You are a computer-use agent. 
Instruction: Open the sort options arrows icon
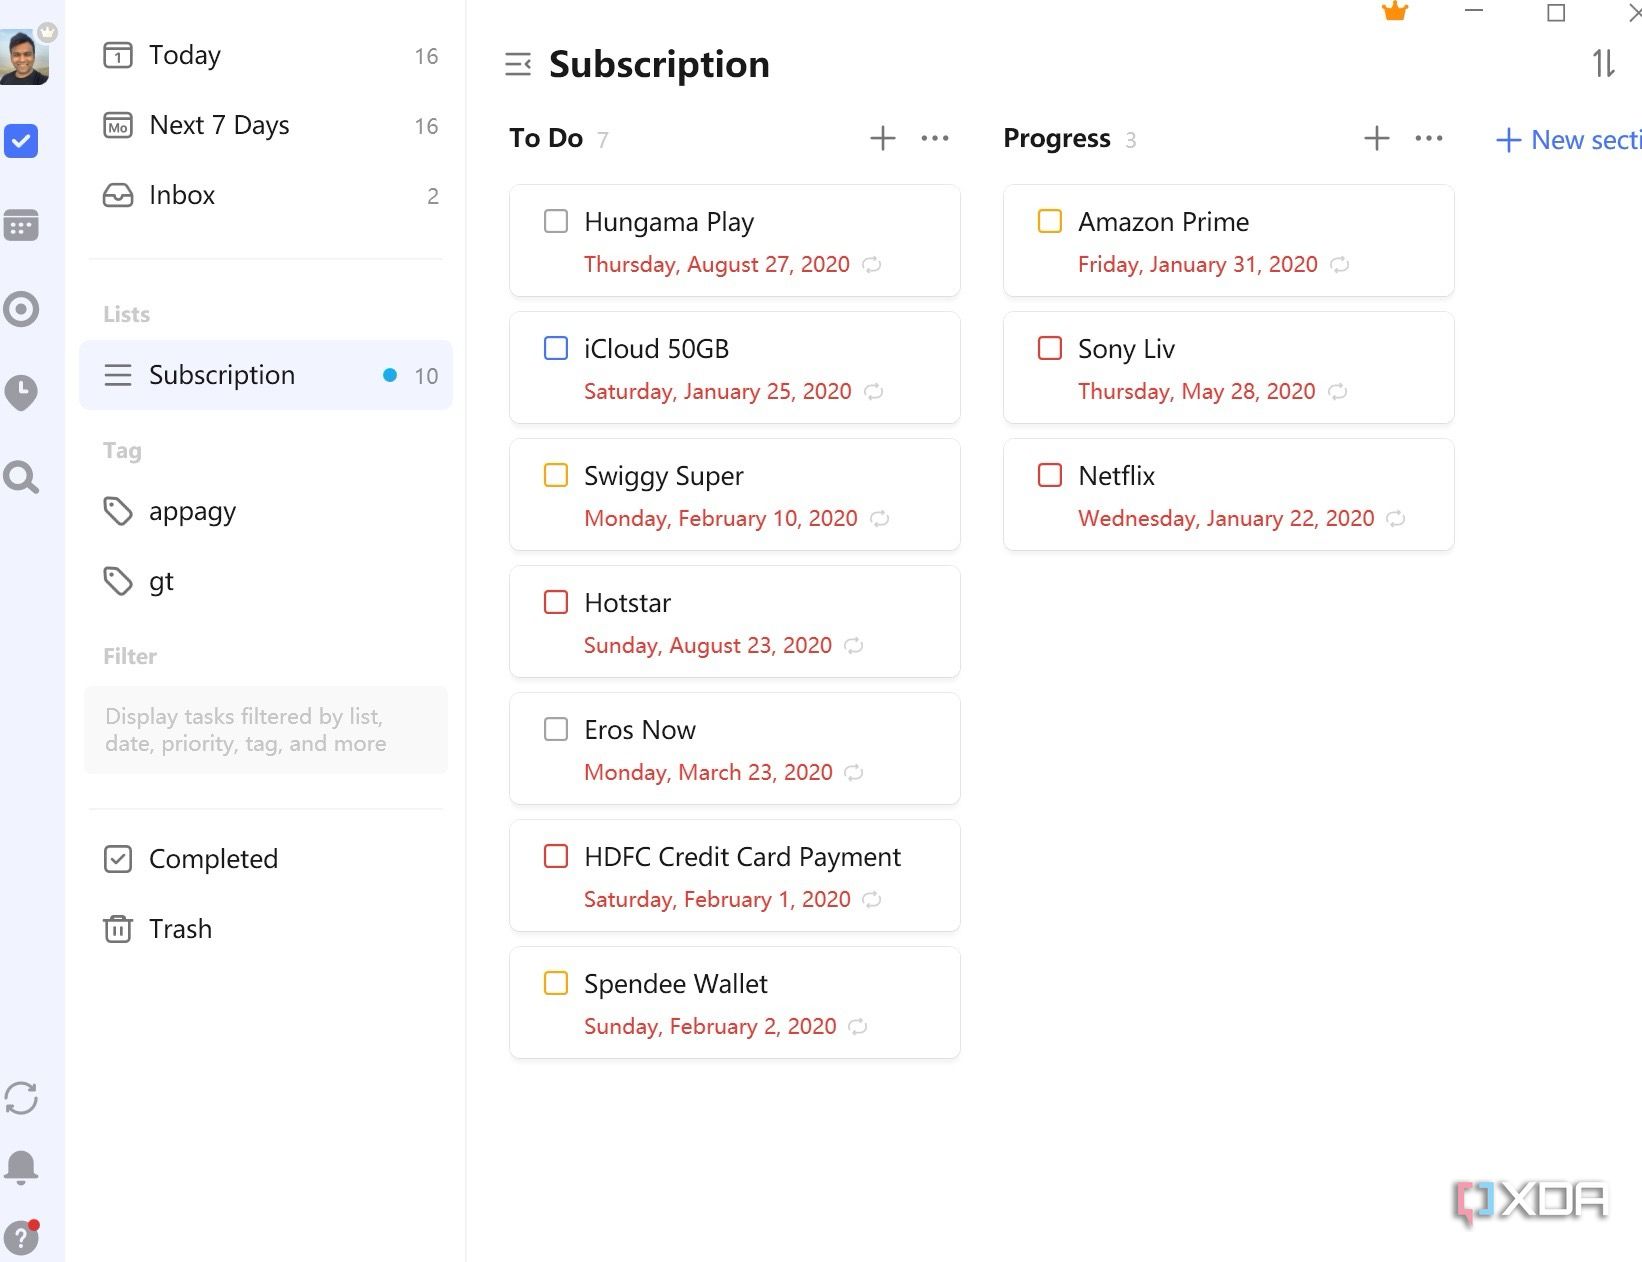point(1604,64)
